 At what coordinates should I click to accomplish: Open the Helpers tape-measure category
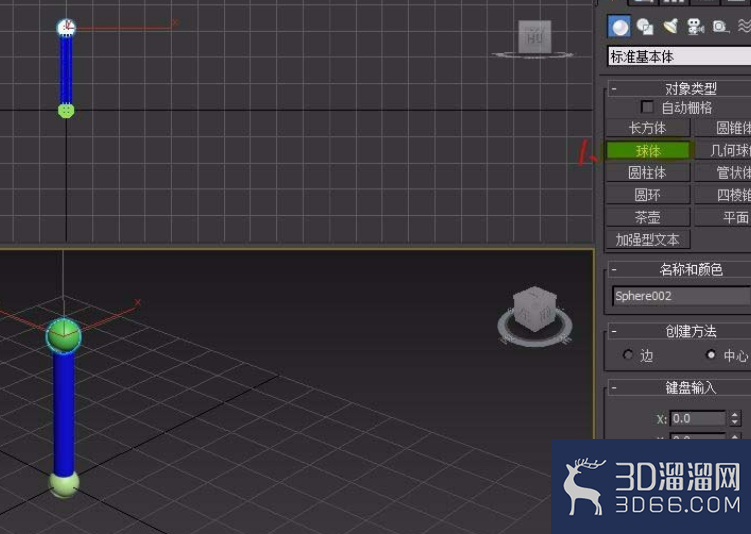pos(720,26)
